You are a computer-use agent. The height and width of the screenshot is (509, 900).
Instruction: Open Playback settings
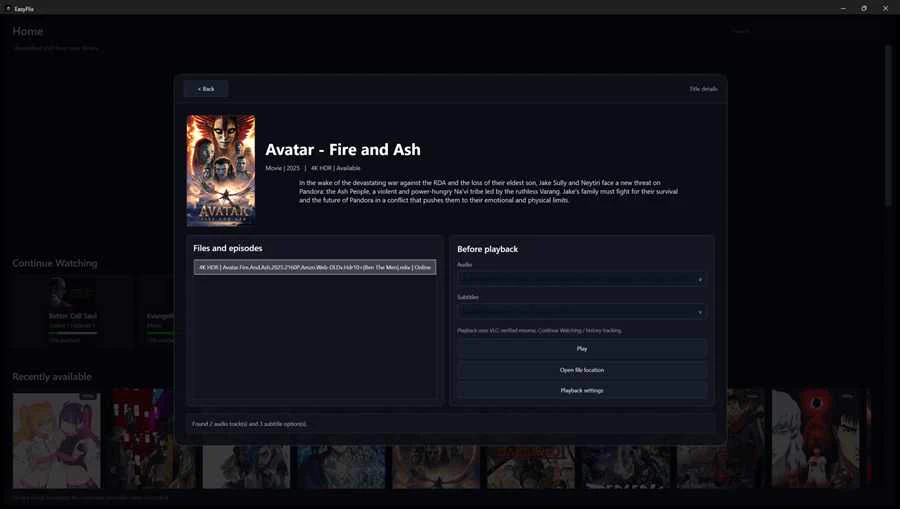point(581,390)
